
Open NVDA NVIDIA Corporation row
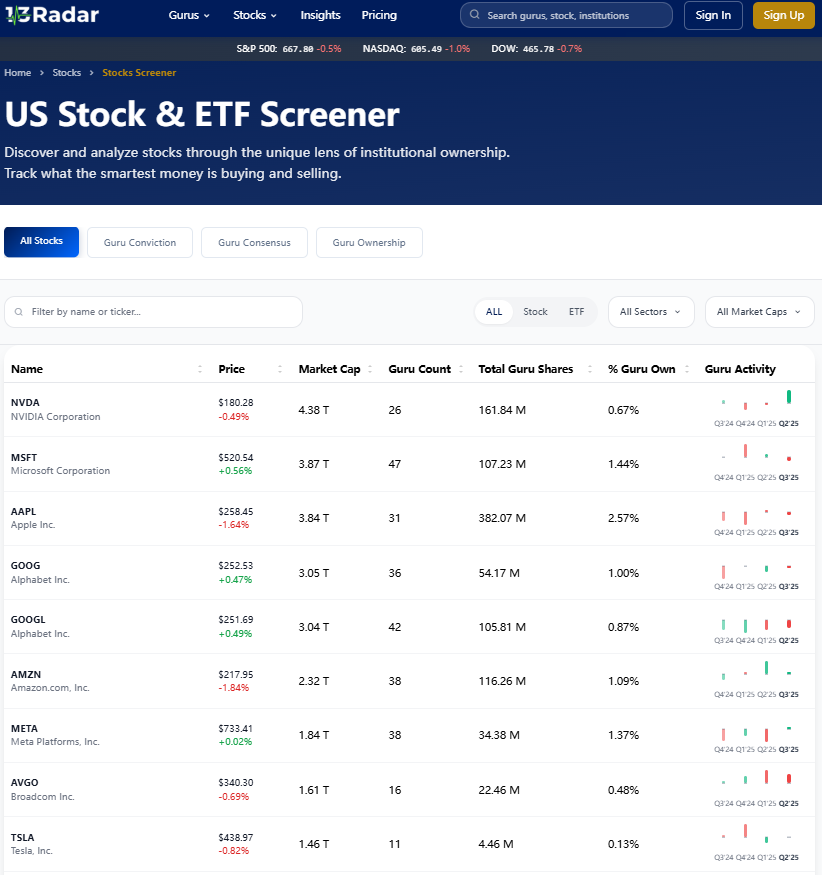point(409,410)
